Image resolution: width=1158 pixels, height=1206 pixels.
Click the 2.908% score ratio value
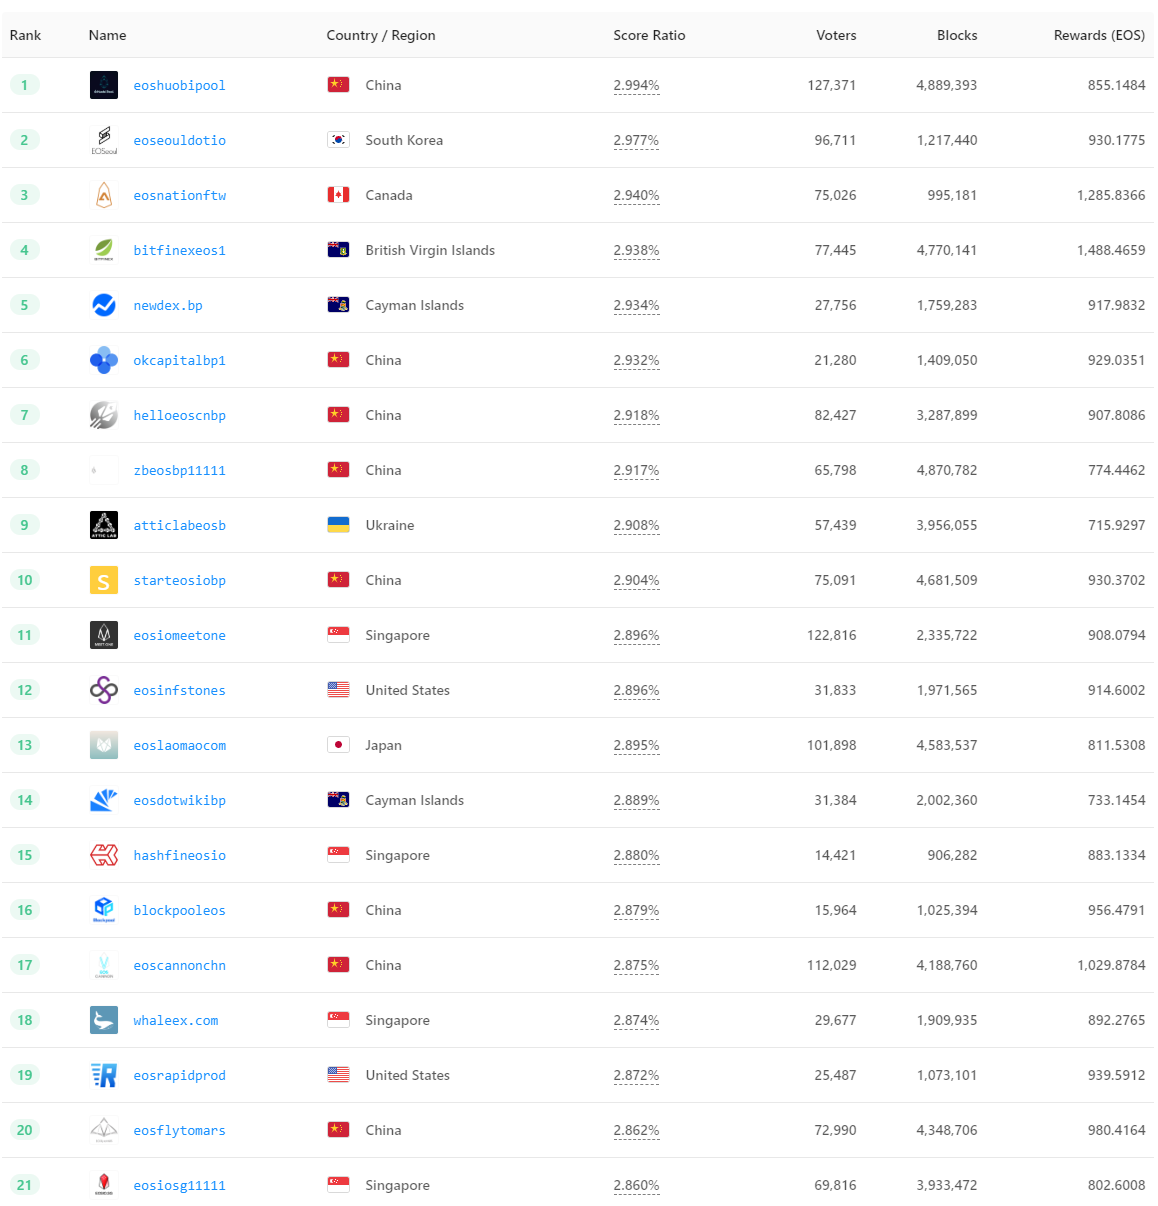[637, 525]
